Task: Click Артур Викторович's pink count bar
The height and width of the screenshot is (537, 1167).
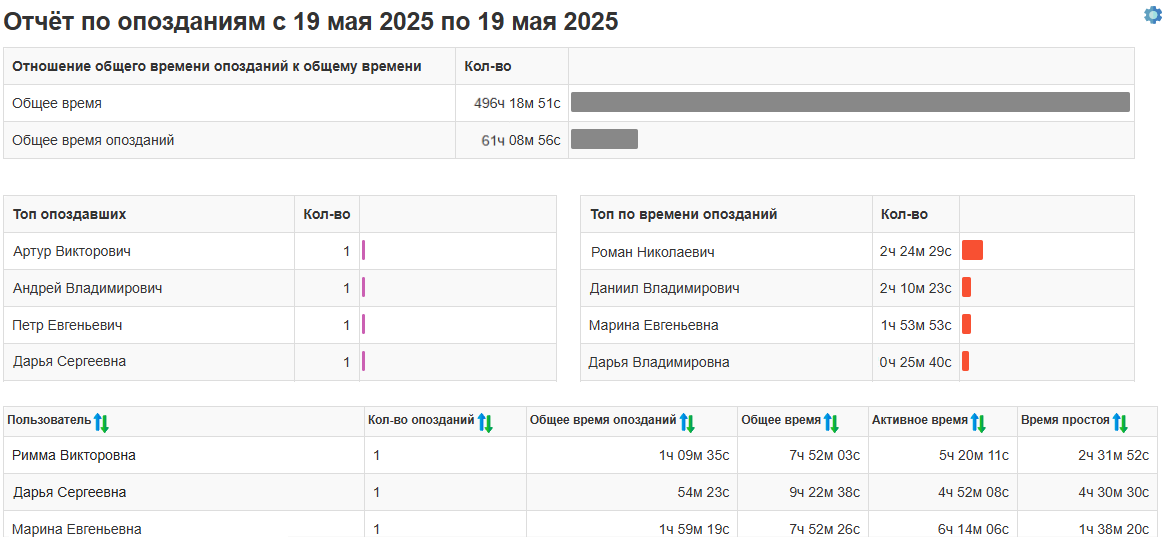Action: pyautogui.click(x=364, y=250)
